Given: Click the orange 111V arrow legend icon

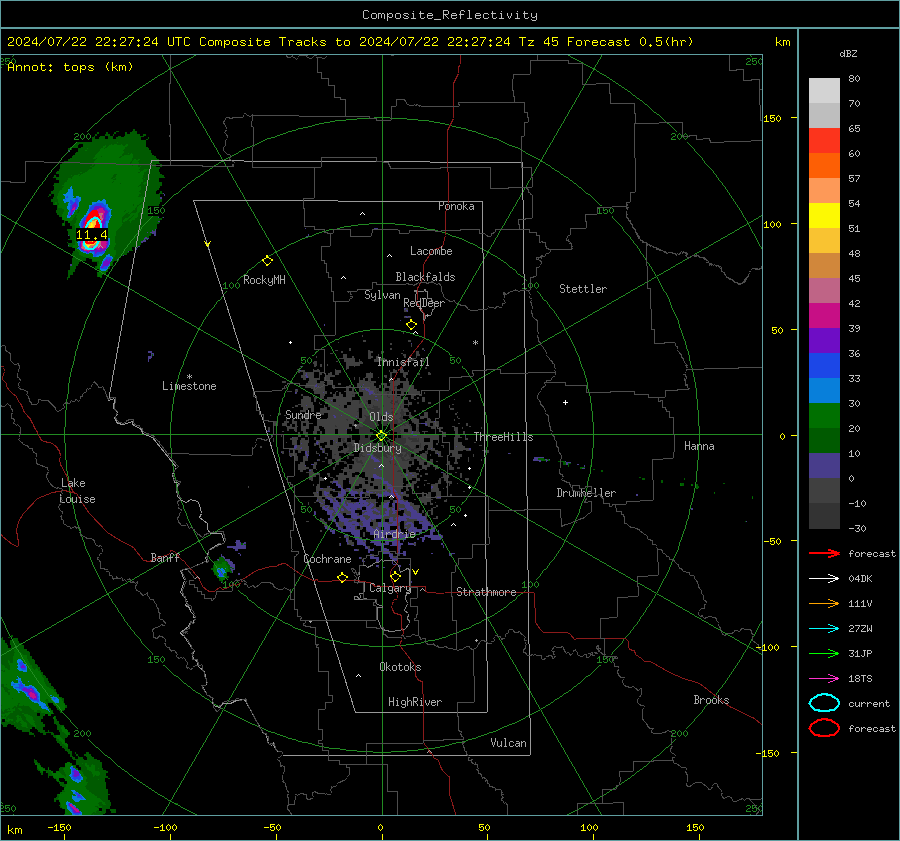Looking at the screenshot, I should (x=824, y=603).
